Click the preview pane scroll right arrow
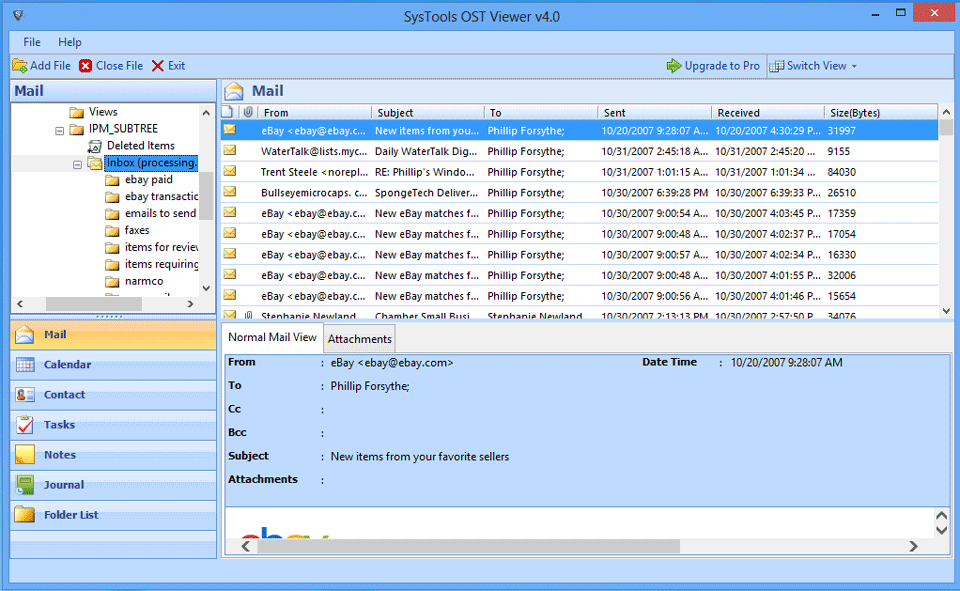The width and height of the screenshot is (960, 591). coord(913,546)
